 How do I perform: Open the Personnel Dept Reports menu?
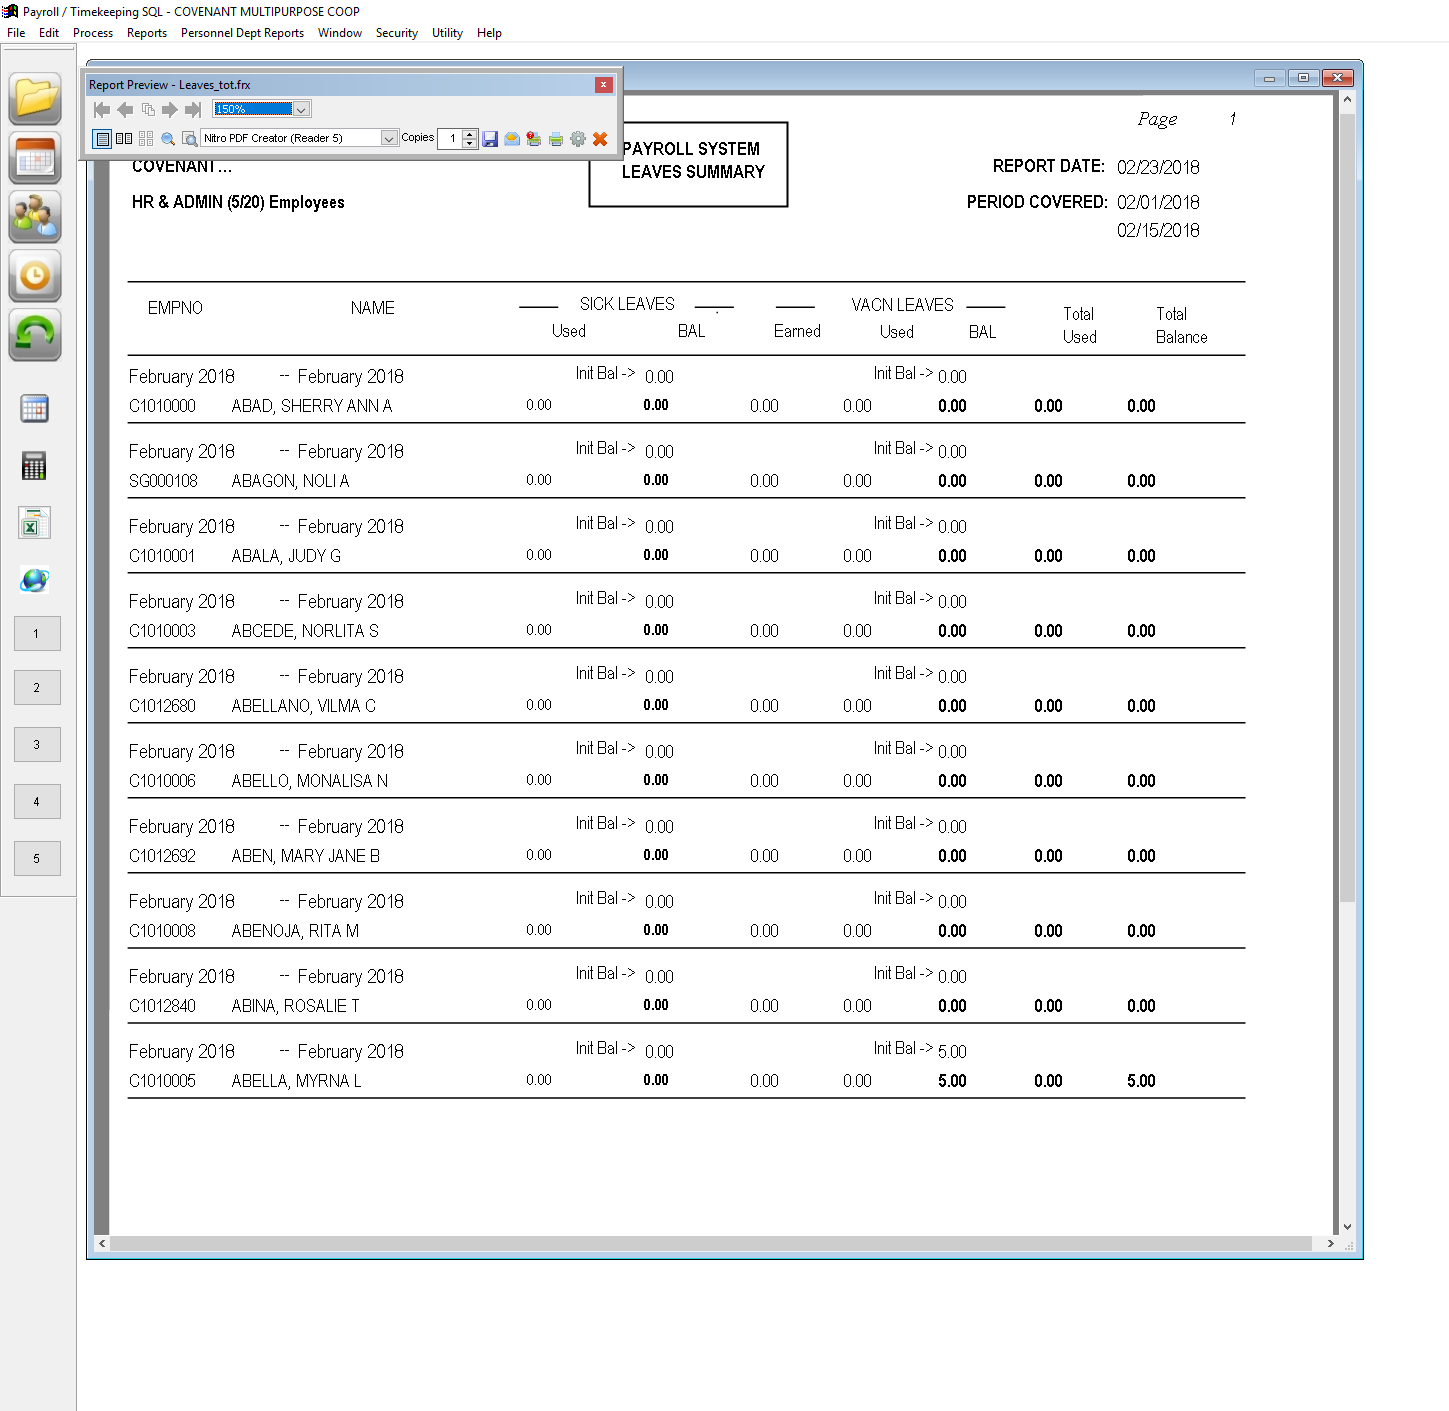(242, 33)
